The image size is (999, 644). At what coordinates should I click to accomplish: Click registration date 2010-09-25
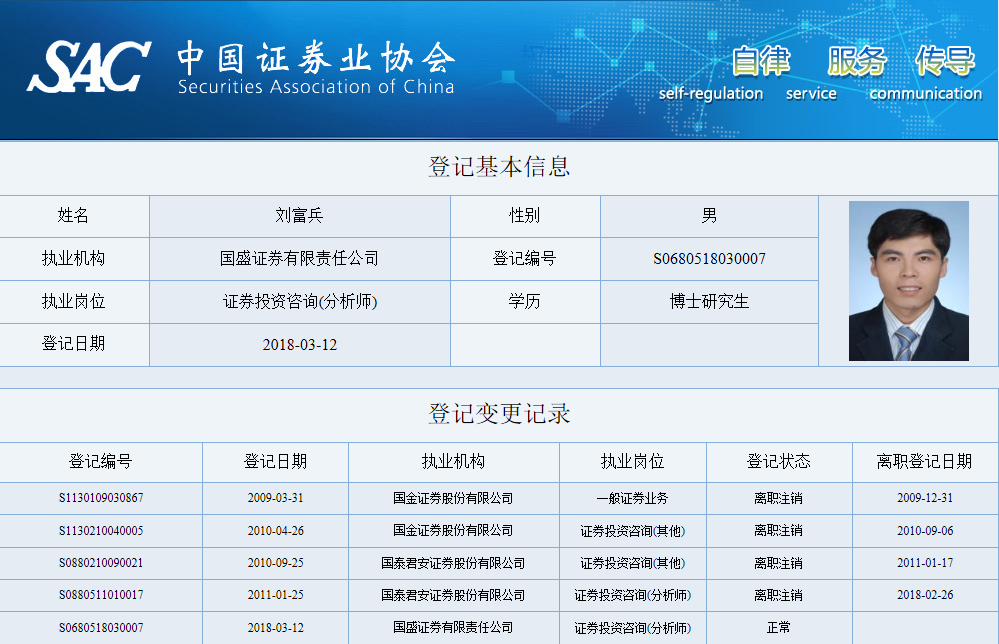click(x=275, y=563)
